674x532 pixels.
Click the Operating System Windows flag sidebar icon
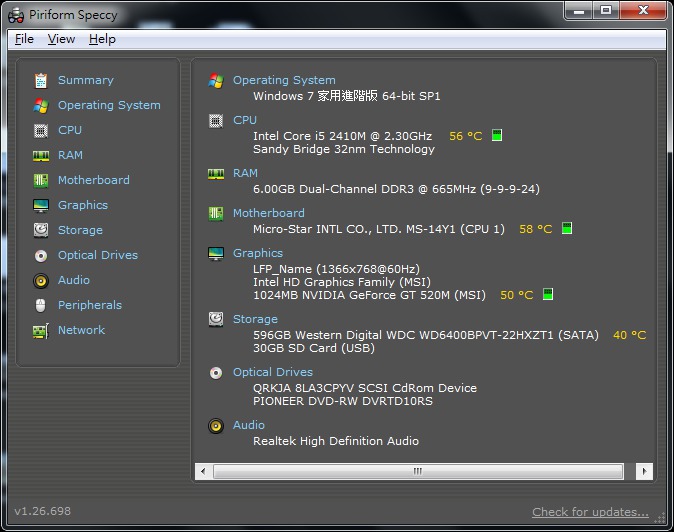[x=41, y=105]
